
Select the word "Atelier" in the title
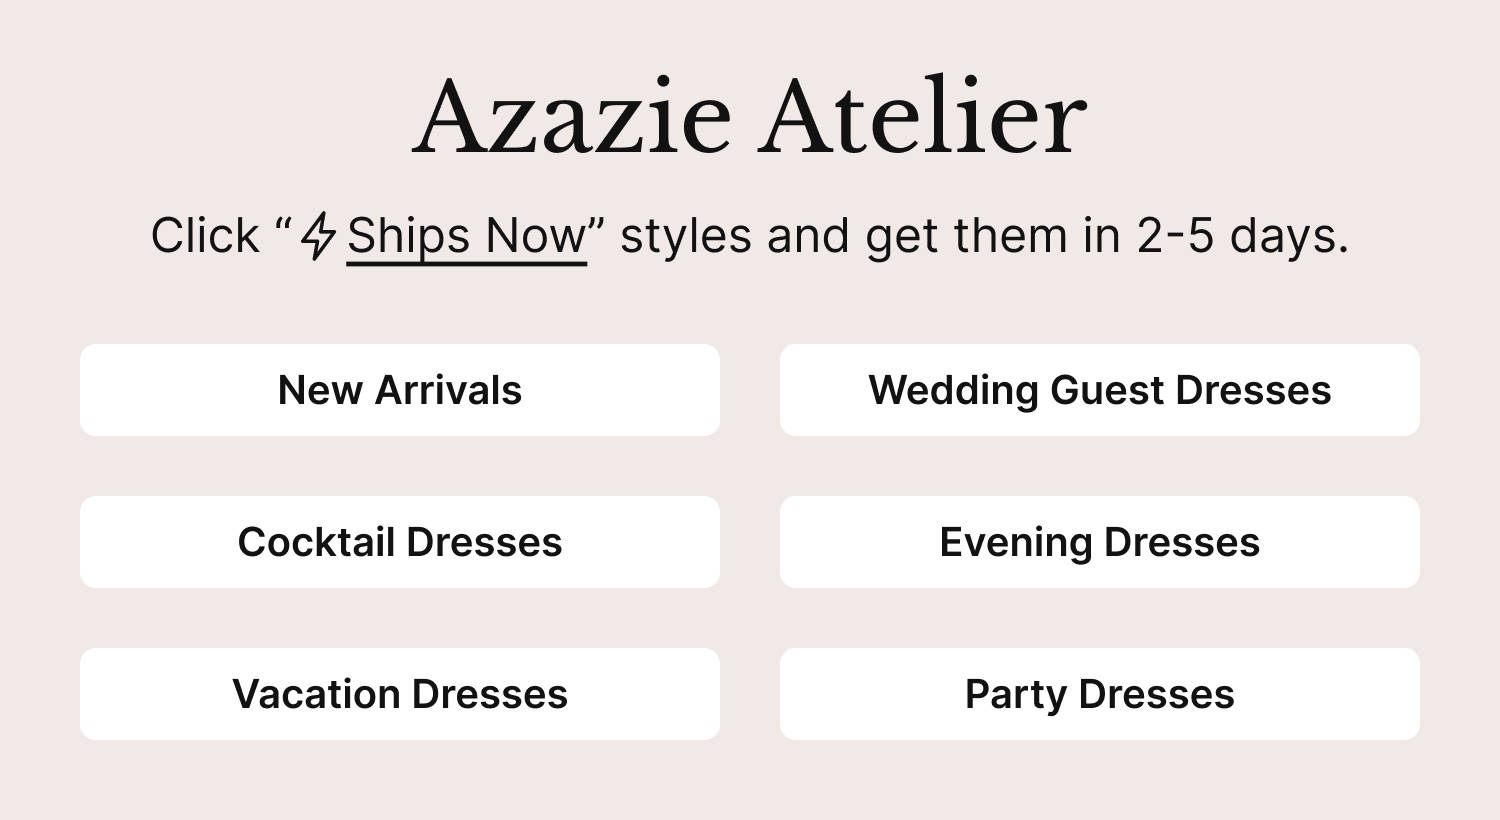(x=925, y=117)
